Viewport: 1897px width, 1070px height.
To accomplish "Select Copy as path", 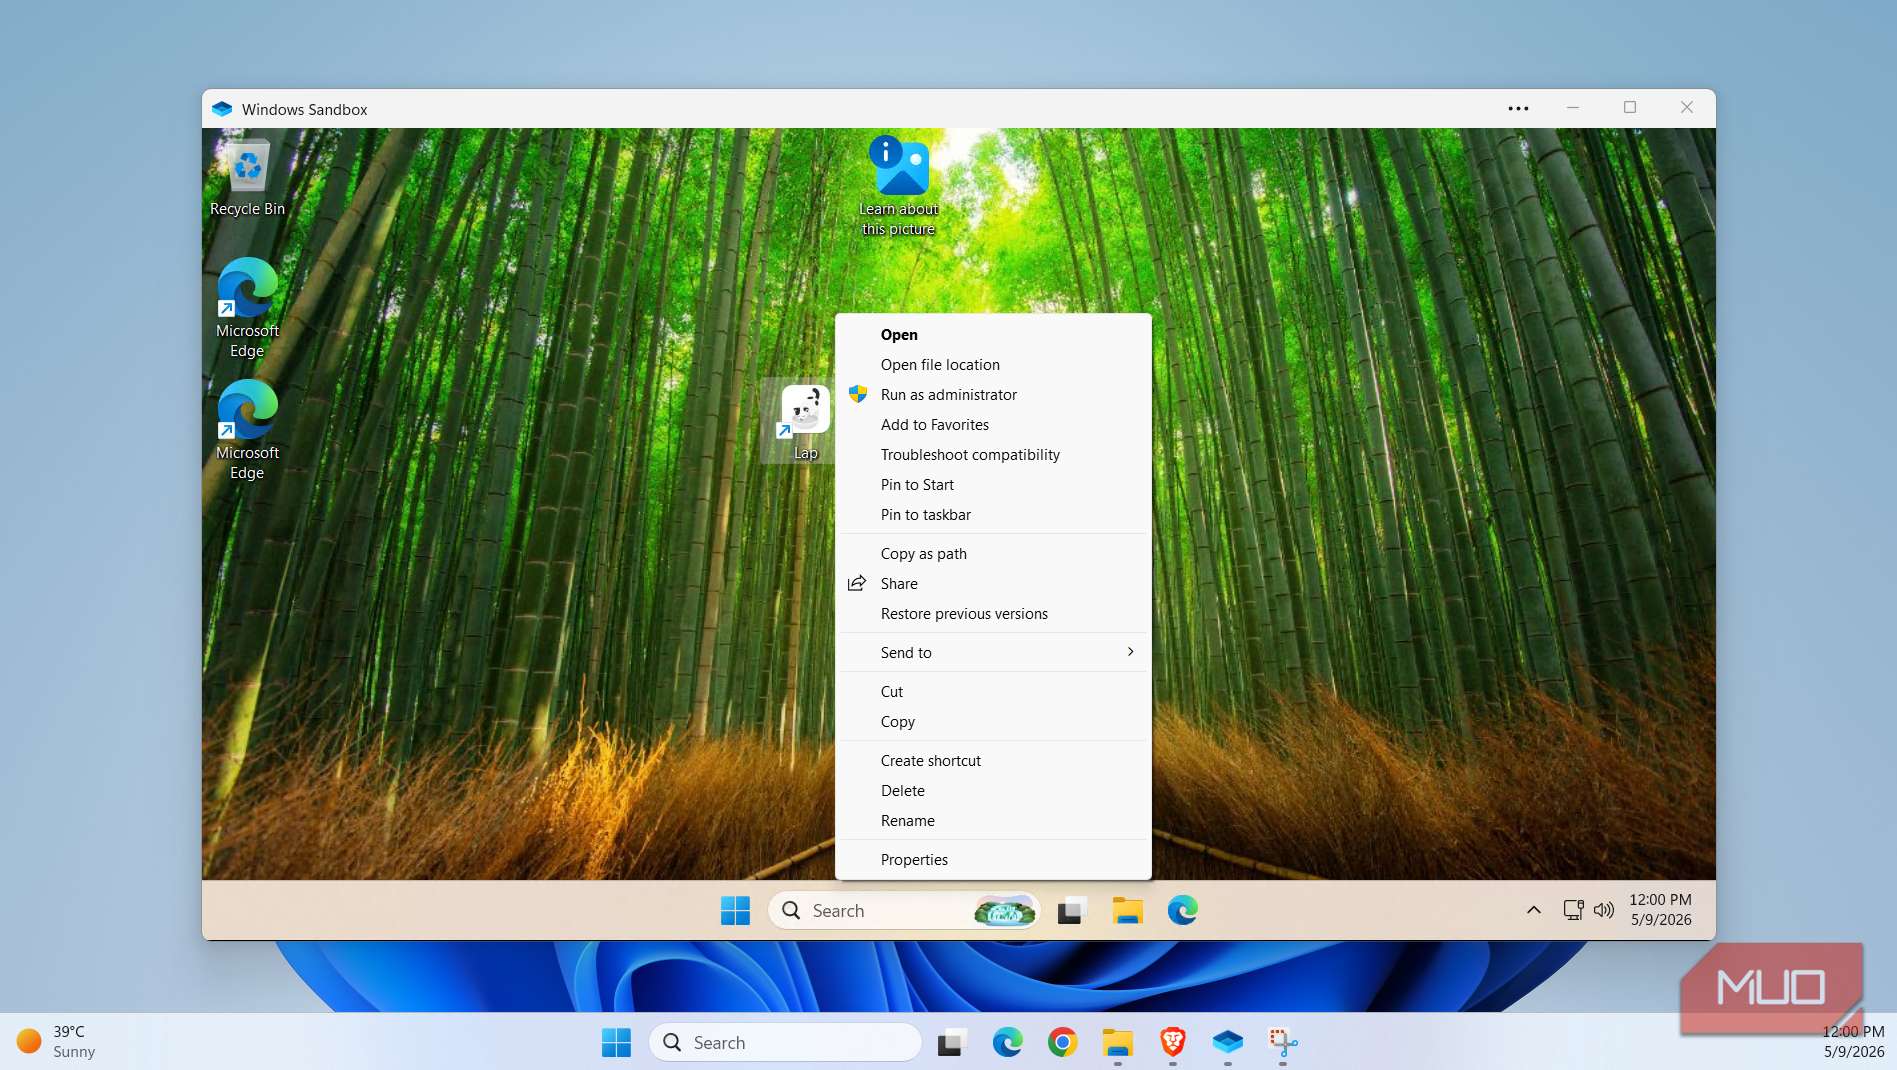I will [x=993, y=554].
